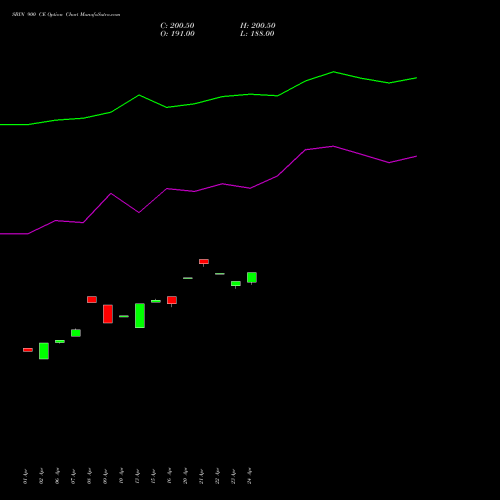500x500 pixels.
Task: Select the tall green candle for 13 Apr
Action: [140, 315]
